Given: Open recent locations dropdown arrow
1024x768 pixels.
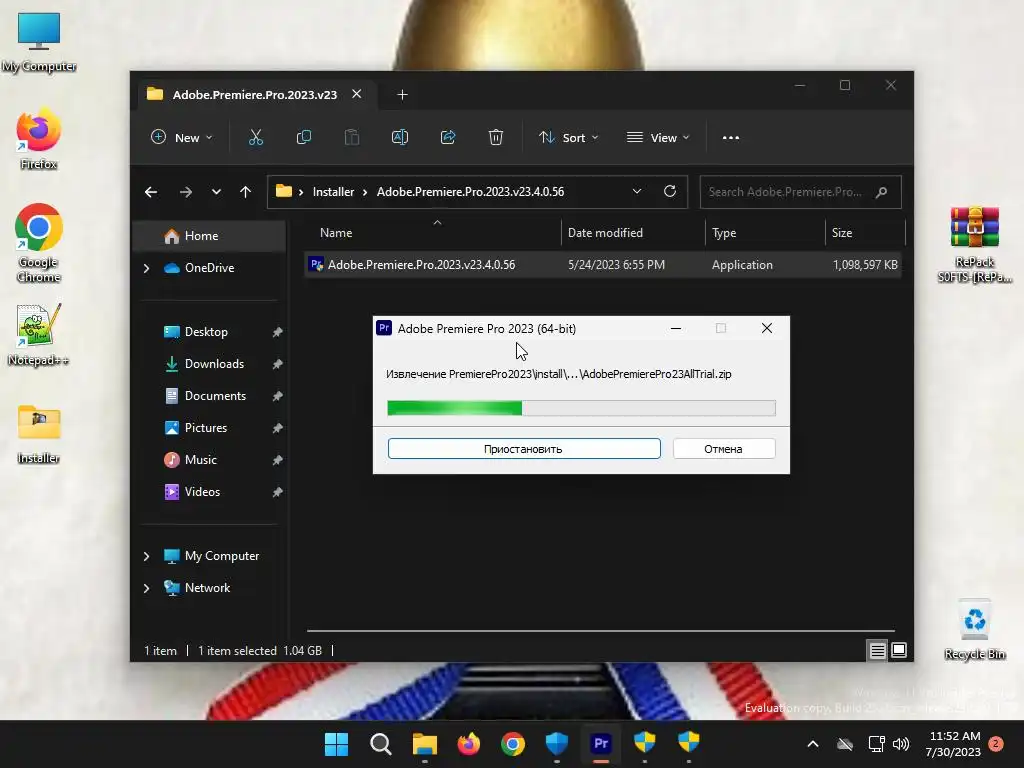Looking at the screenshot, I should [x=216, y=192].
